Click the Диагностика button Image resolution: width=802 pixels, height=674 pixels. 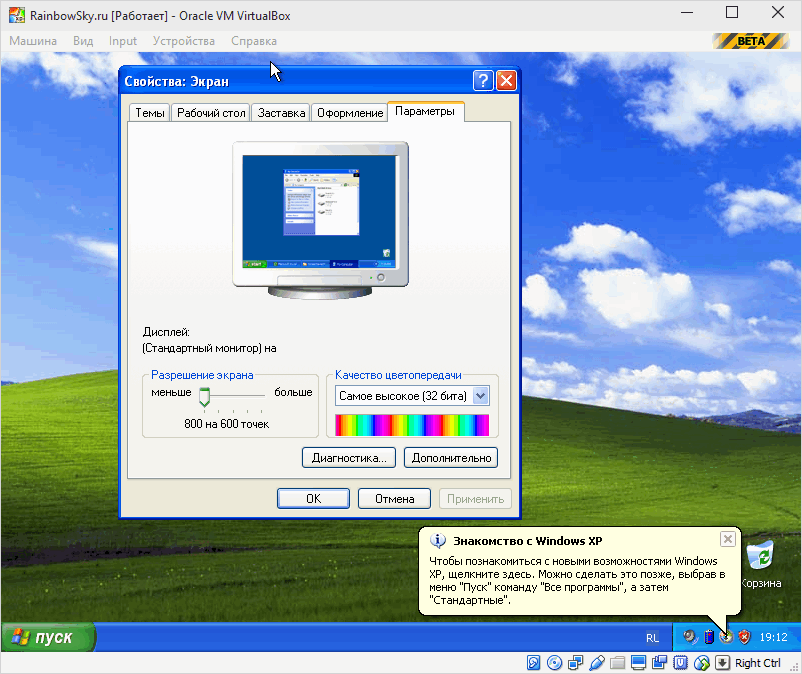point(348,458)
